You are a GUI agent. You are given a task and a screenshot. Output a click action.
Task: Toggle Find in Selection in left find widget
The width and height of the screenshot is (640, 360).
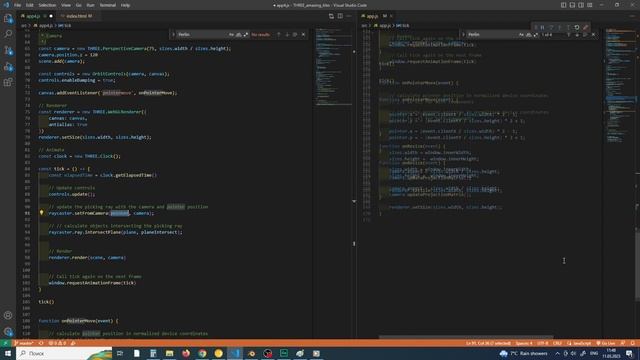coord(295,35)
